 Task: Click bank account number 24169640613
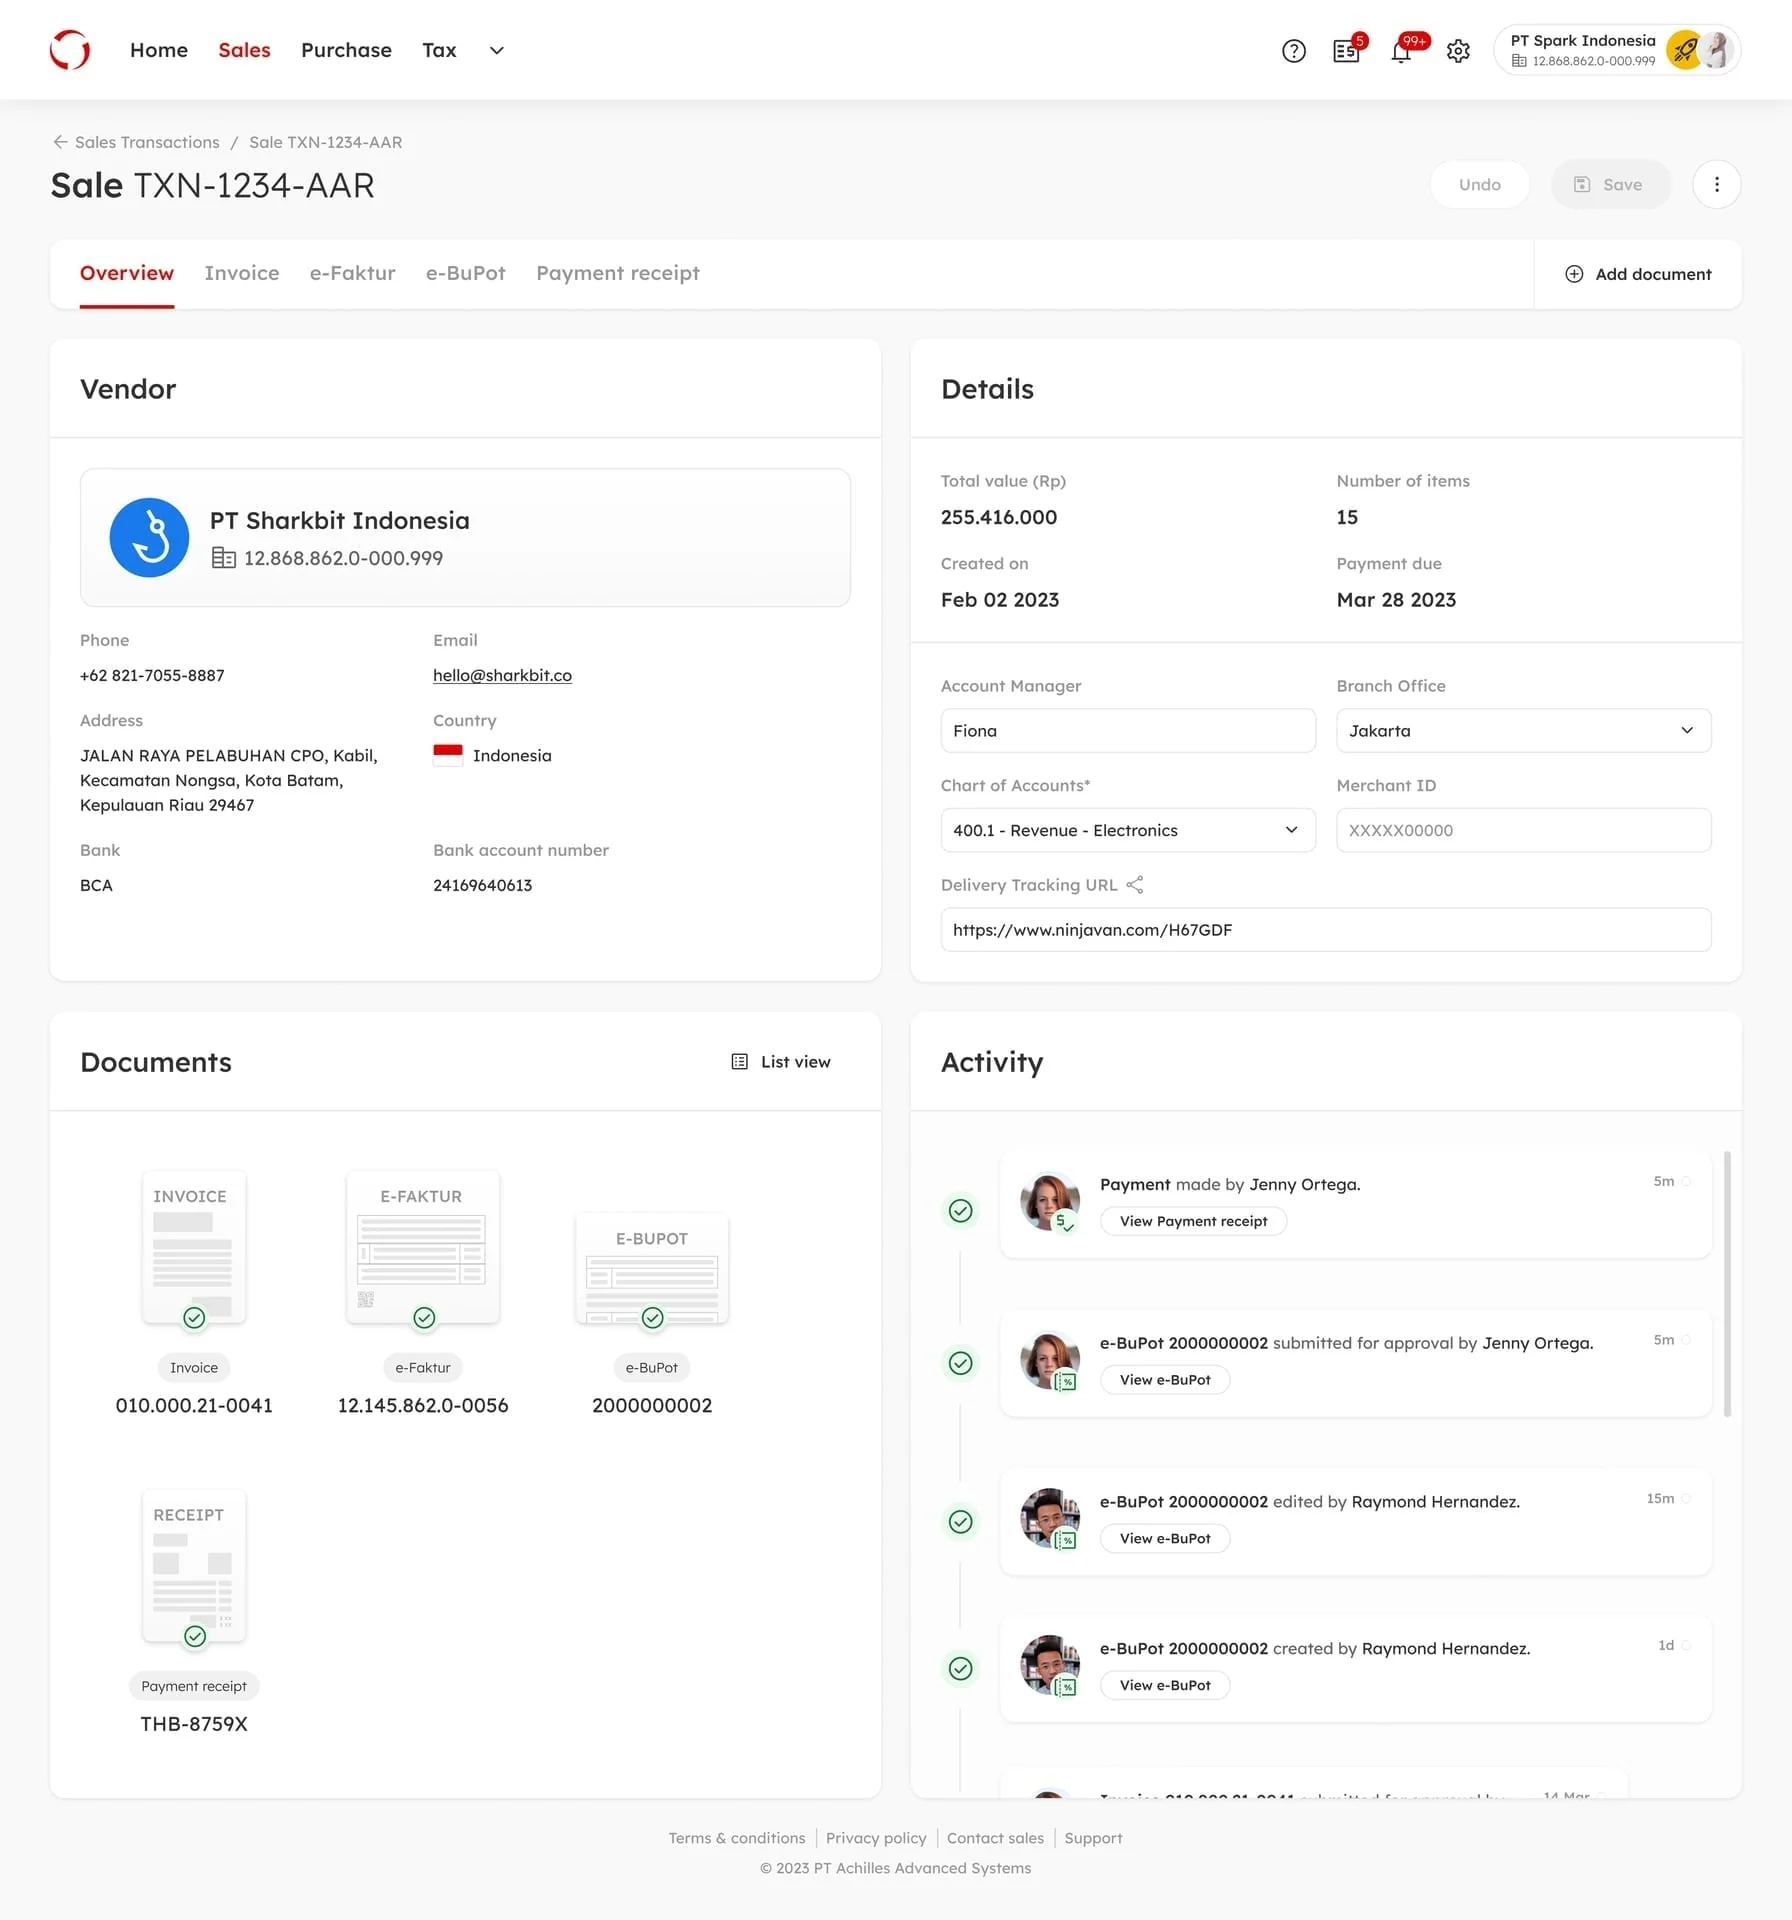coord(482,886)
